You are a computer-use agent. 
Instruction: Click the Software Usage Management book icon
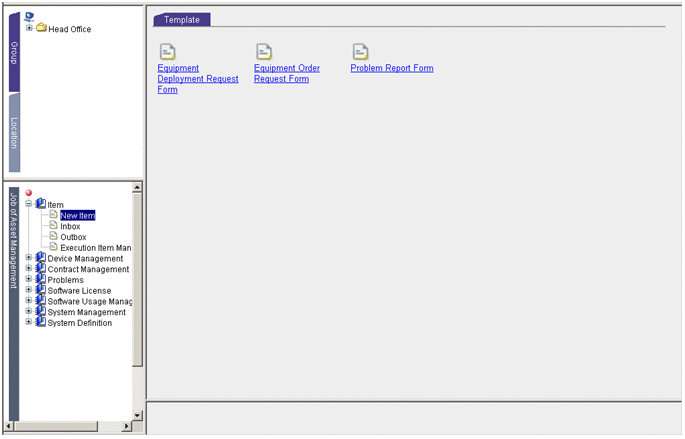tap(41, 300)
